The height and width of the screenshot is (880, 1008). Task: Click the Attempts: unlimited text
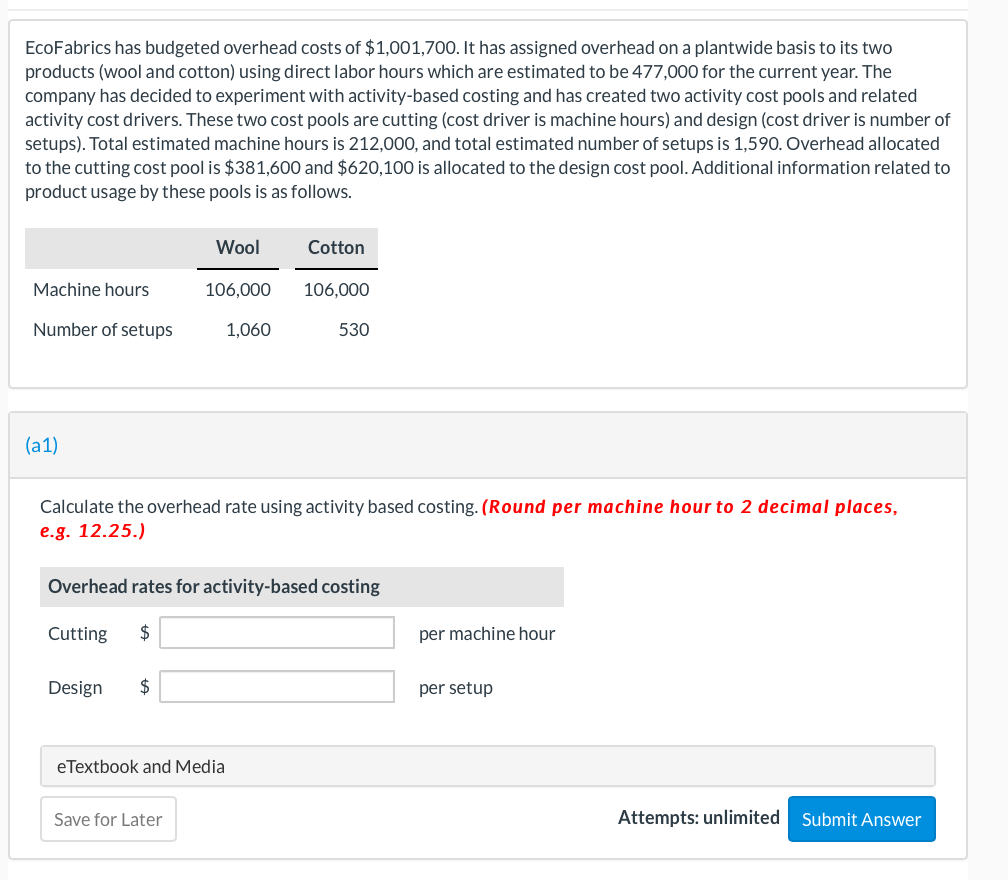pos(699,817)
